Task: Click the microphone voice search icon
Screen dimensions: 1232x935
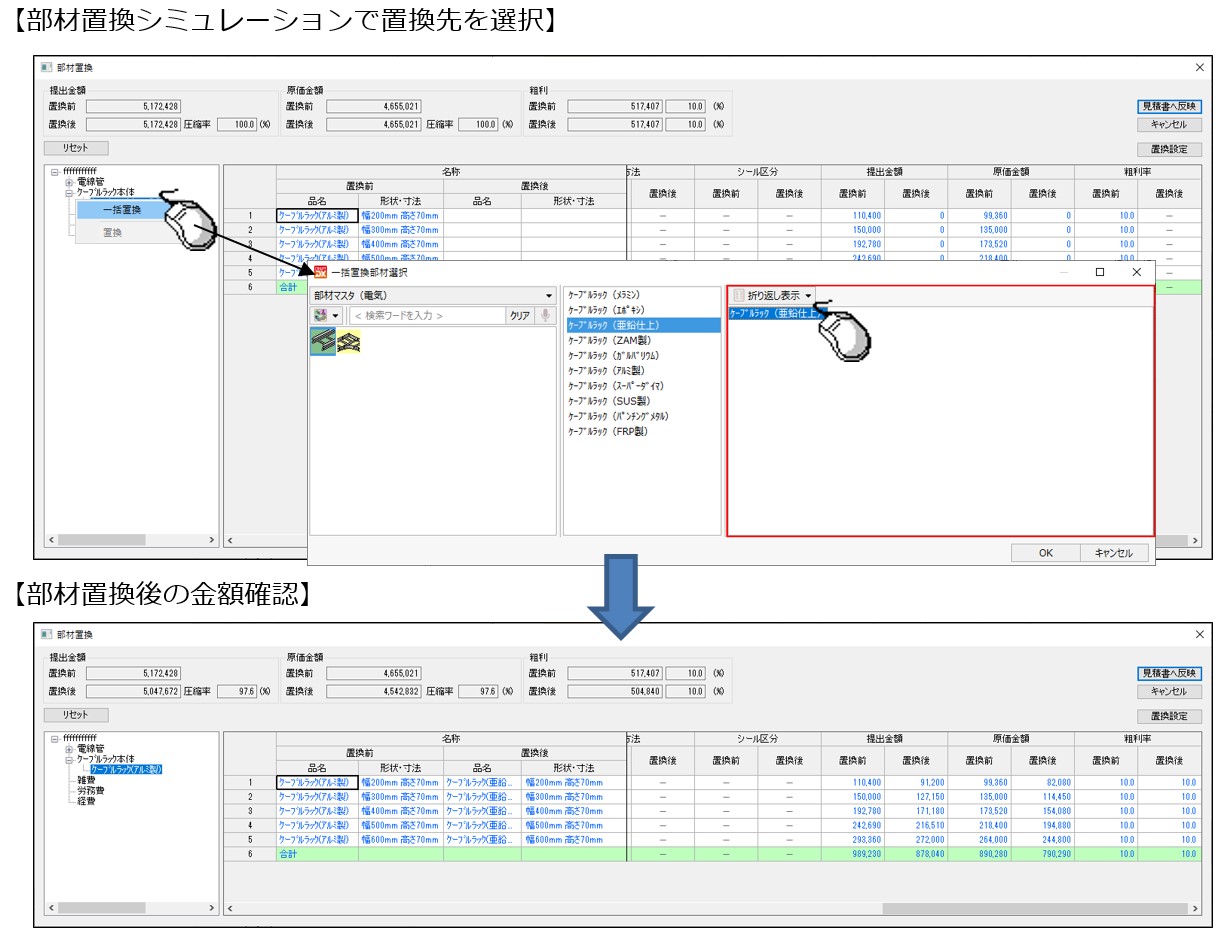Action: [546, 315]
